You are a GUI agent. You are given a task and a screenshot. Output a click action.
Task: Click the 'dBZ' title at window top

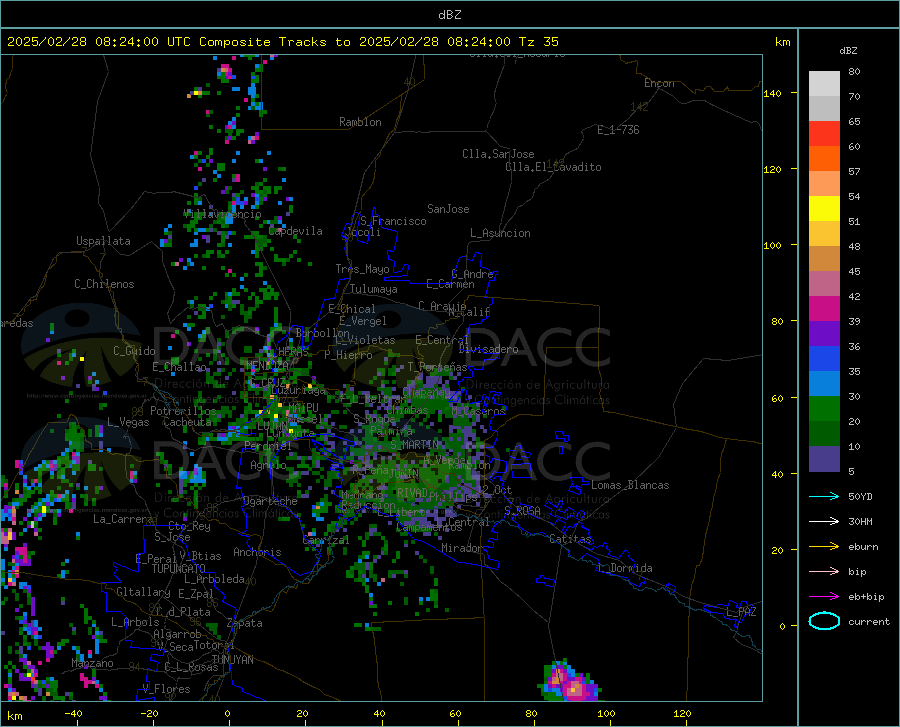coord(449,15)
